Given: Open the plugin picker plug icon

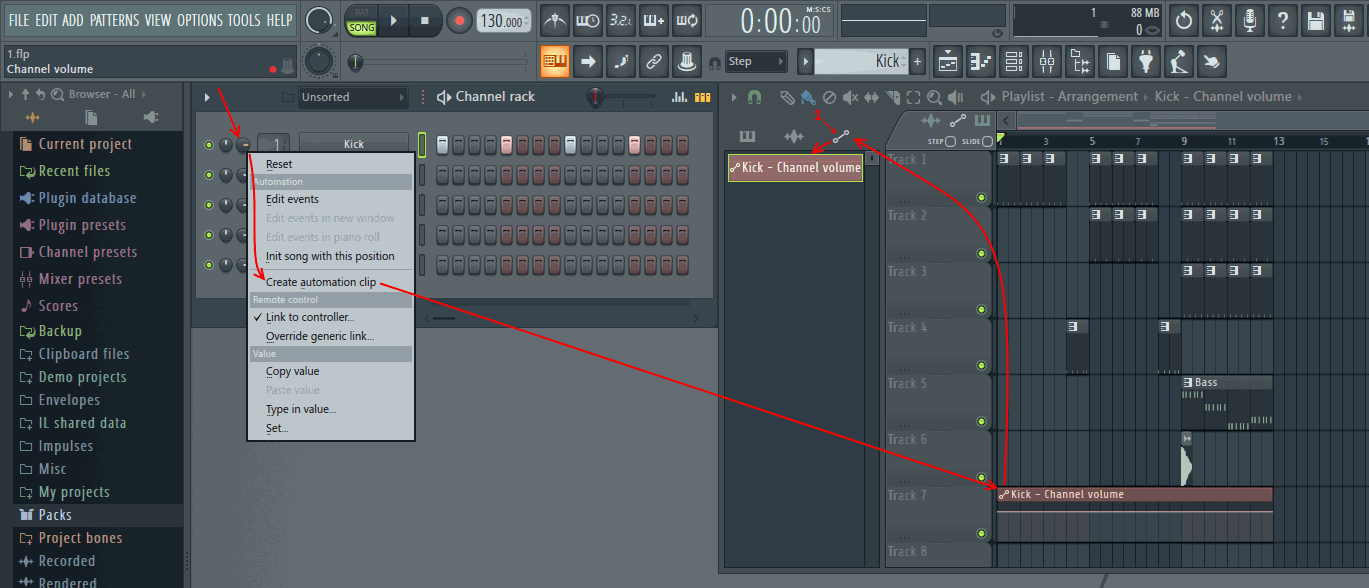Looking at the screenshot, I should pos(1146,62).
